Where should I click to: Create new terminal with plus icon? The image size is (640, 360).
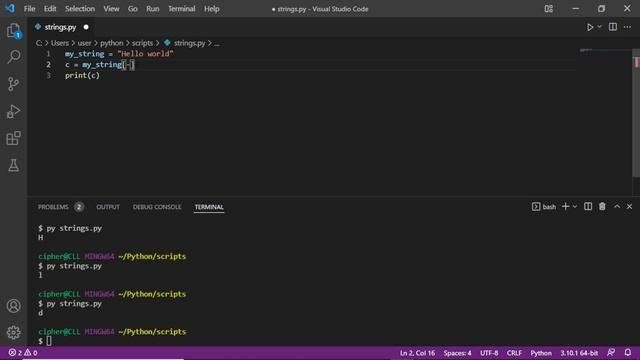(x=565, y=207)
